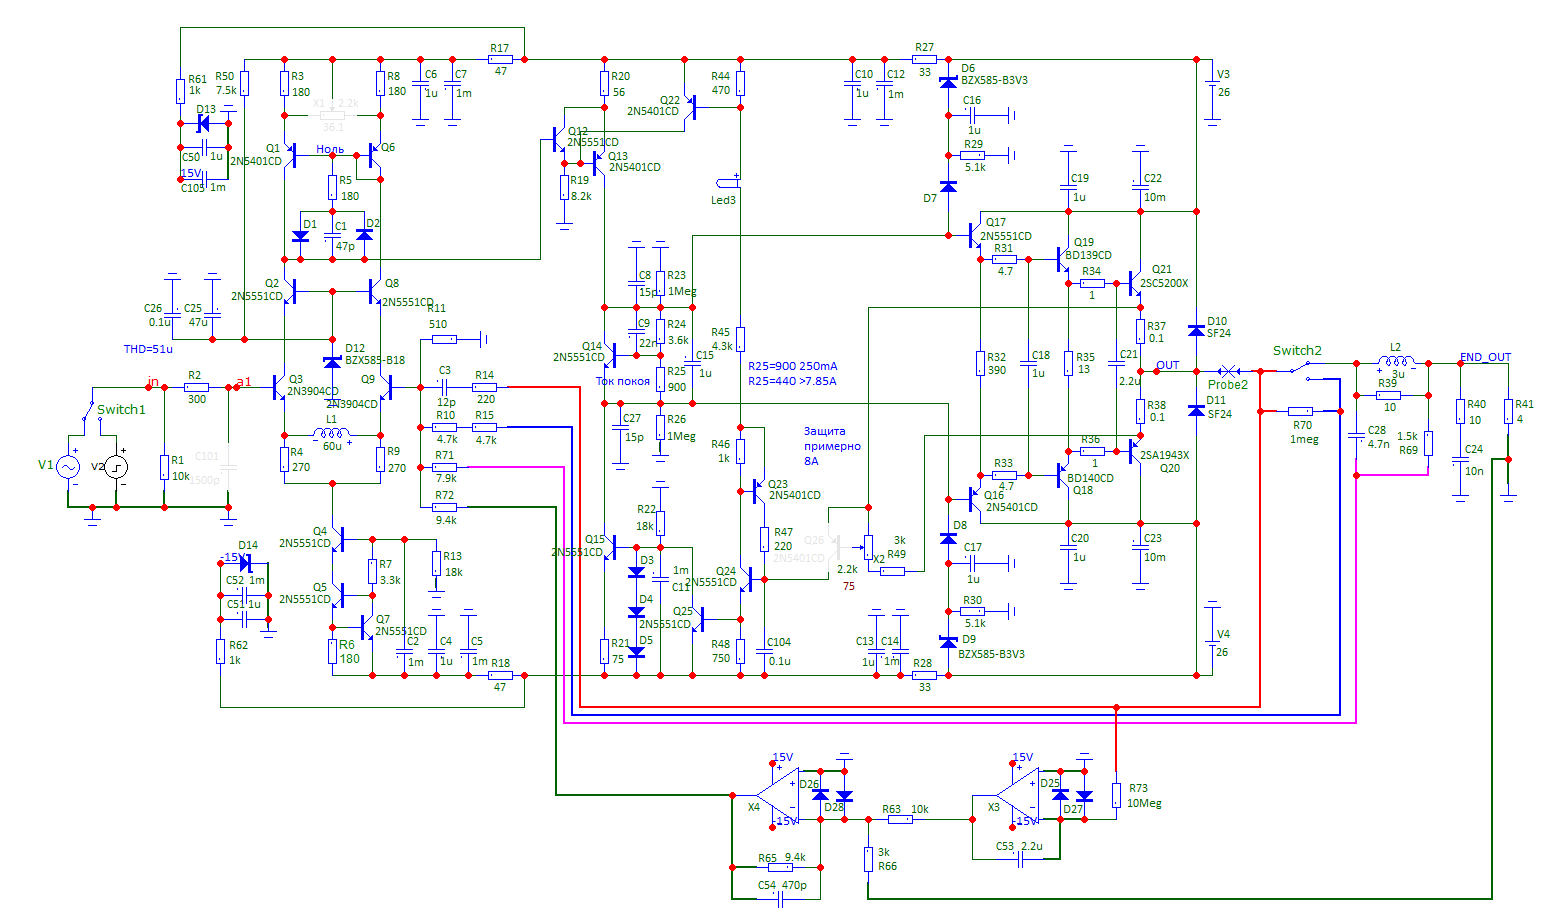Select the greyed-out Q26 transistor

point(835,547)
